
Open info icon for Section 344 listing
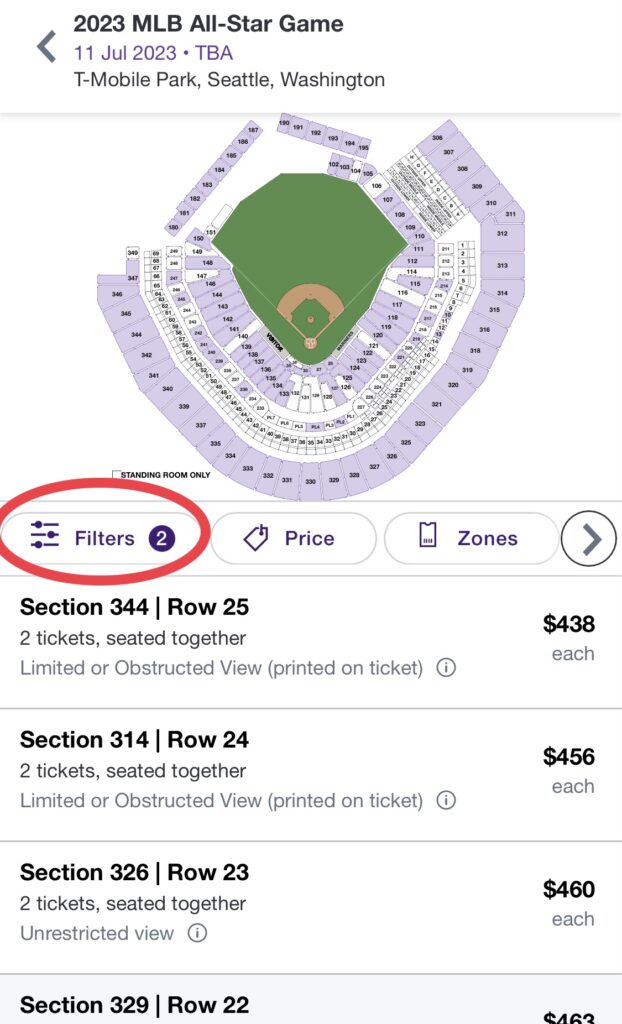point(447,668)
